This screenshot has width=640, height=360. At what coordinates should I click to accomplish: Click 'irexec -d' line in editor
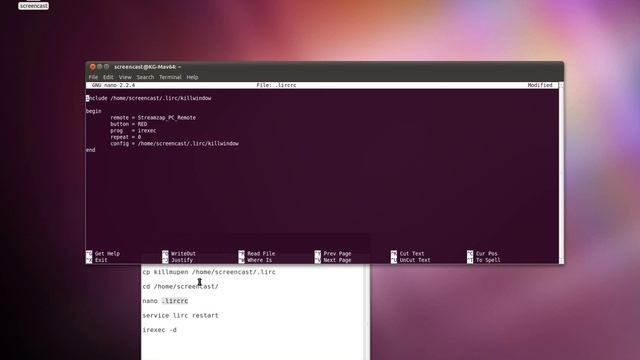(x=160, y=330)
